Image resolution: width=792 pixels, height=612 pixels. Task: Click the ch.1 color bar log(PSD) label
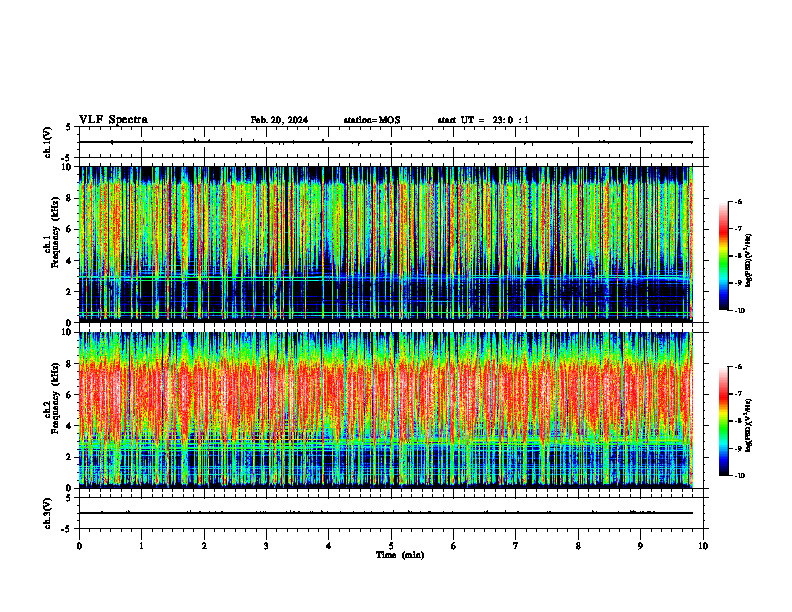pos(749,261)
